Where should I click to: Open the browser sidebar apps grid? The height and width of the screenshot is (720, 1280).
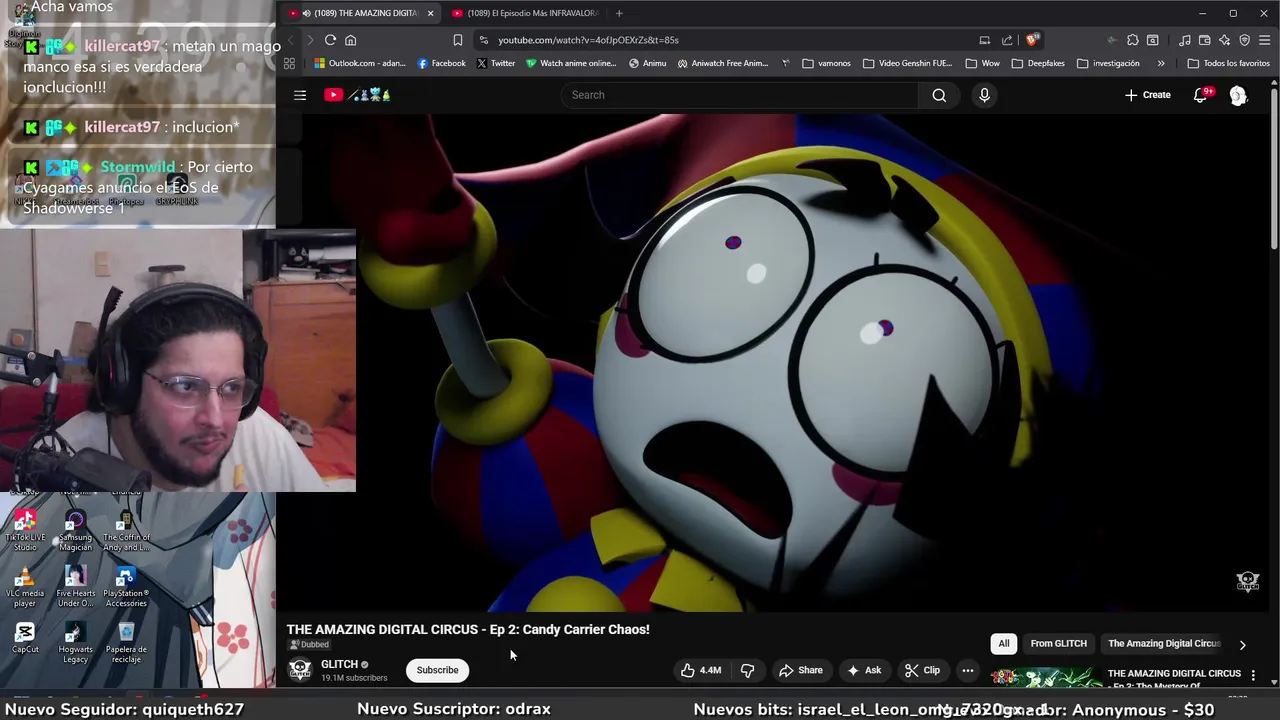coord(289,63)
